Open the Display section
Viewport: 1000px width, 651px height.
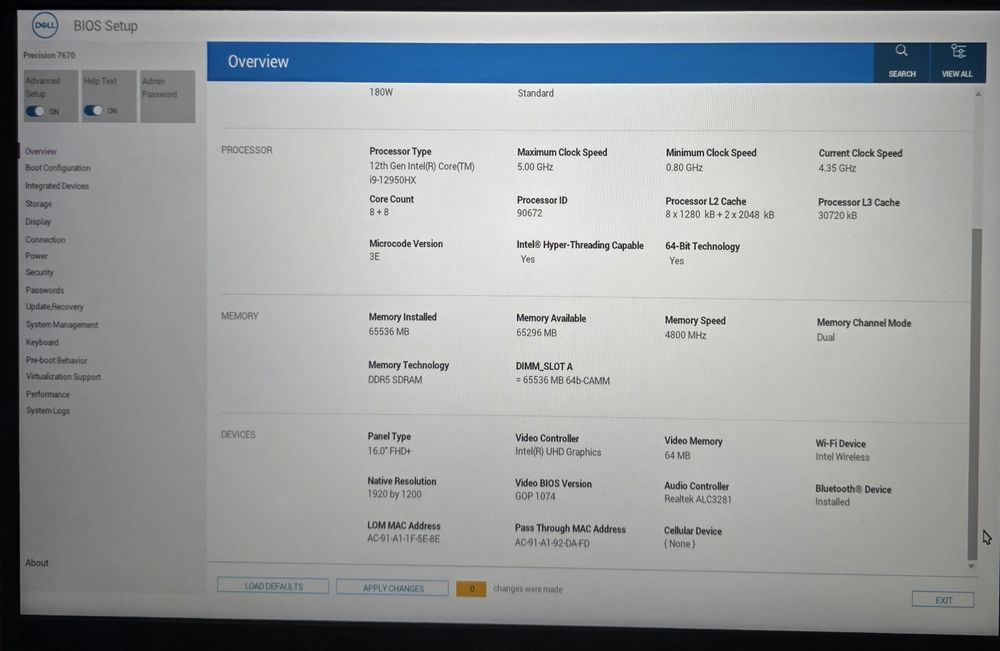coord(38,221)
